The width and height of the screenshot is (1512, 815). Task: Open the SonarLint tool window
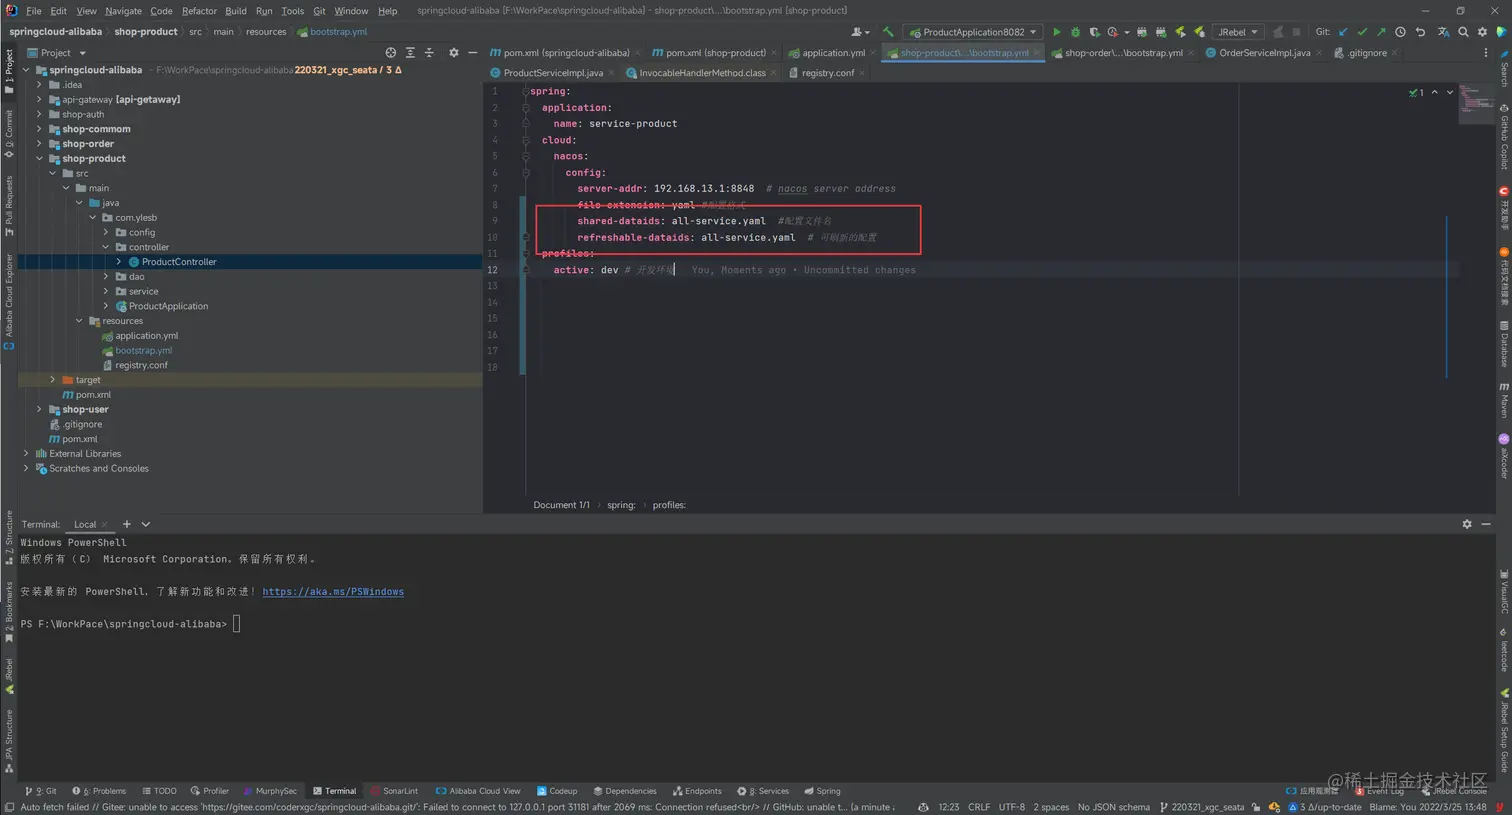[394, 791]
